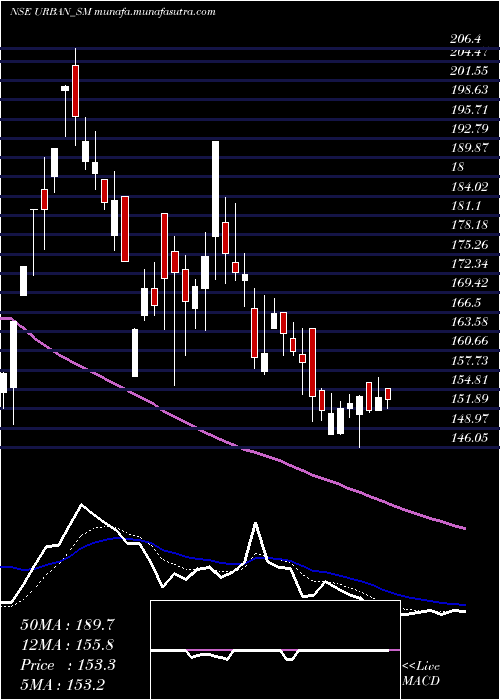Click the 50MA : 189.7 readout
The image size is (500, 700).
(x=65, y=625)
